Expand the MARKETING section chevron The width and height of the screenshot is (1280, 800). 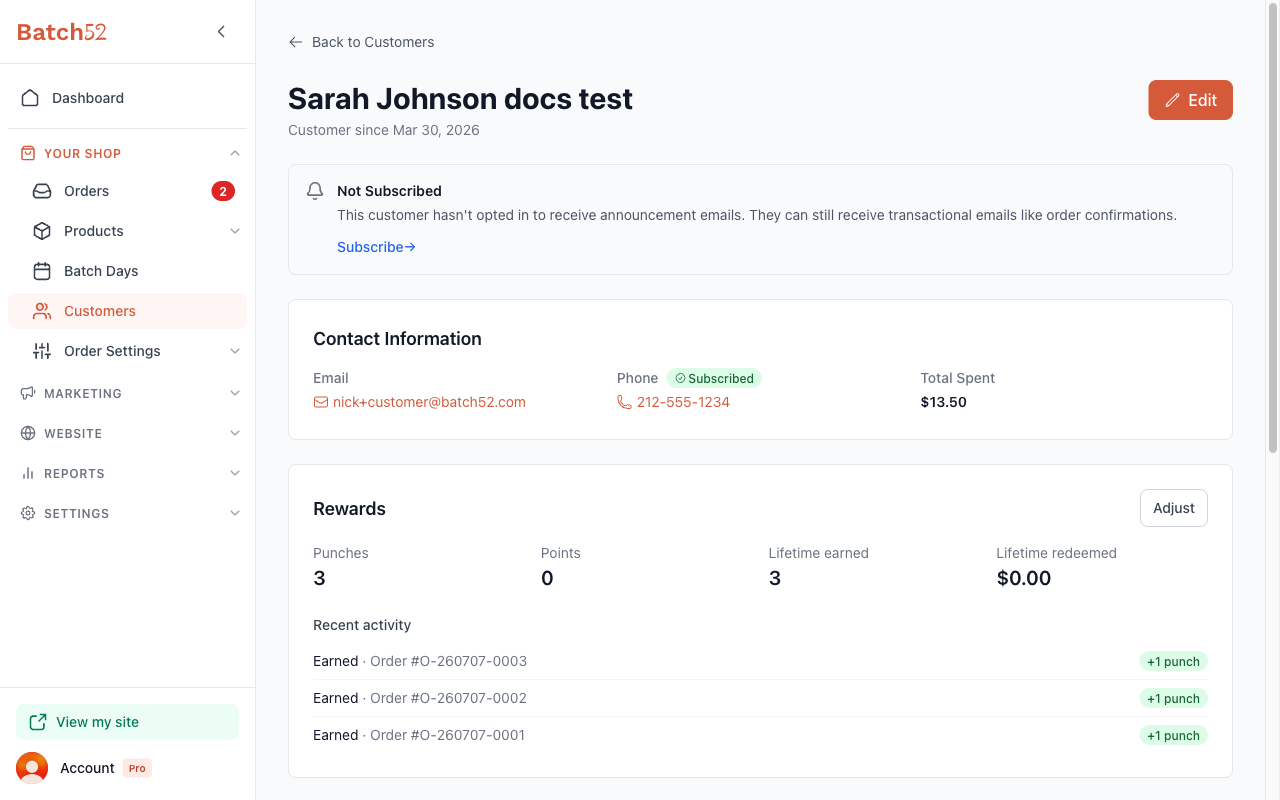tap(235, 393)
